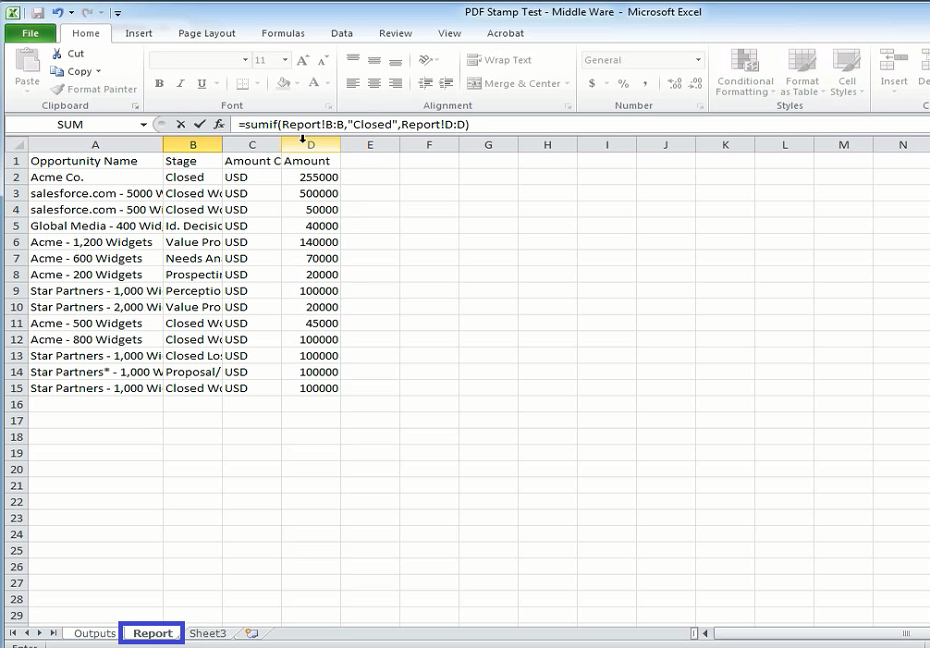930x648 pixels.
Task: Switch to the Page Layout tab
Action: coord(207,34)
